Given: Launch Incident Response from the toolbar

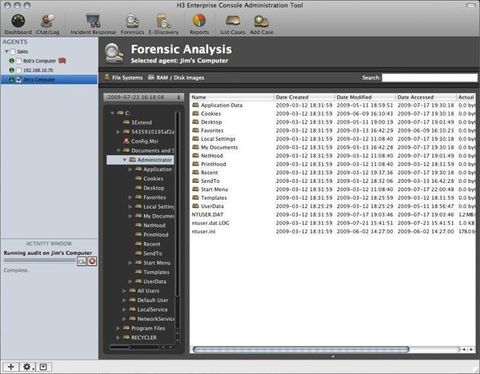Looking at the screenshot, I should (x=93, y=21).
